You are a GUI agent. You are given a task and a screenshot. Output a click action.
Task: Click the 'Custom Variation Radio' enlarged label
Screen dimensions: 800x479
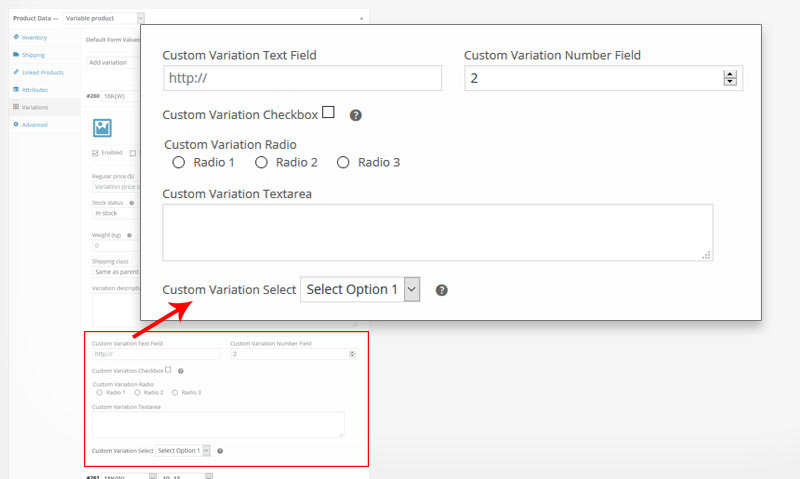(230, 144)
